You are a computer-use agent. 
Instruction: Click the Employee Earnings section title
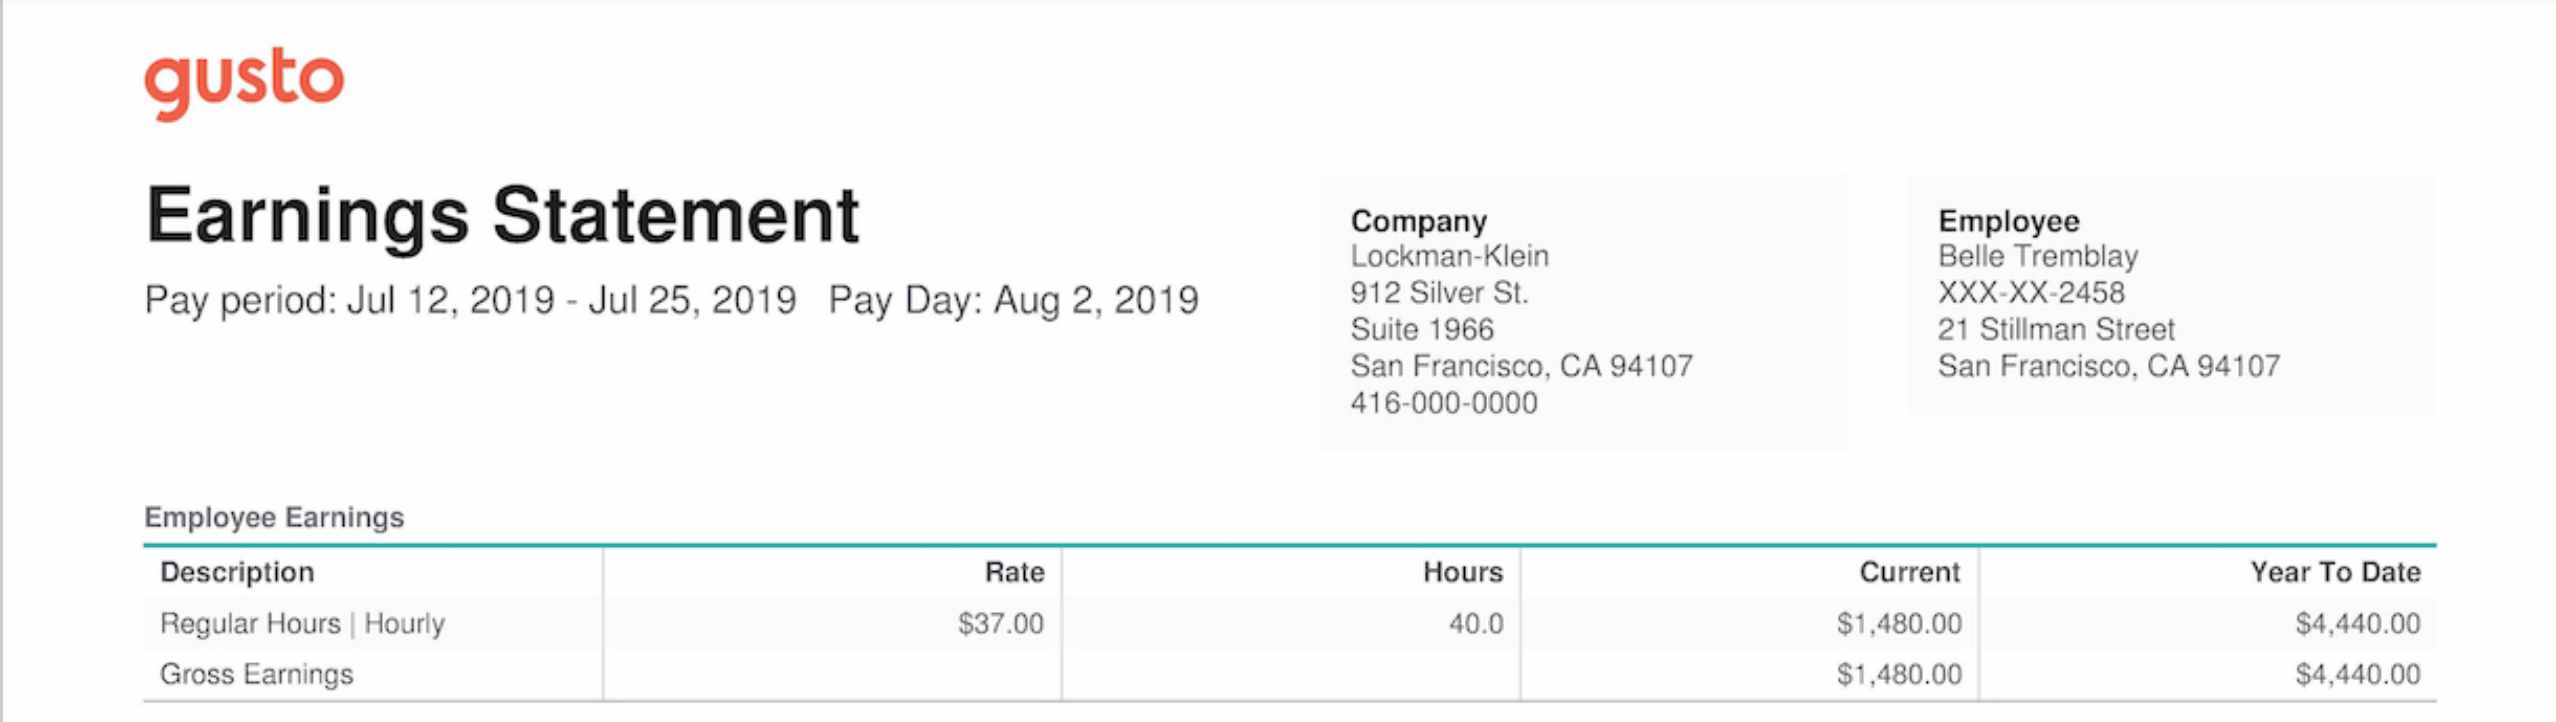(x=274, y=517)
